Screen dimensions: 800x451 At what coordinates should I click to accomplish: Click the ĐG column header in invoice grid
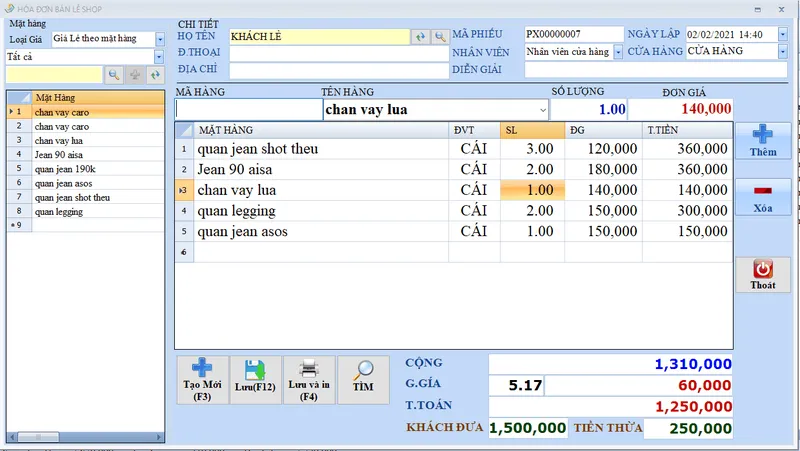coord(603,130)
